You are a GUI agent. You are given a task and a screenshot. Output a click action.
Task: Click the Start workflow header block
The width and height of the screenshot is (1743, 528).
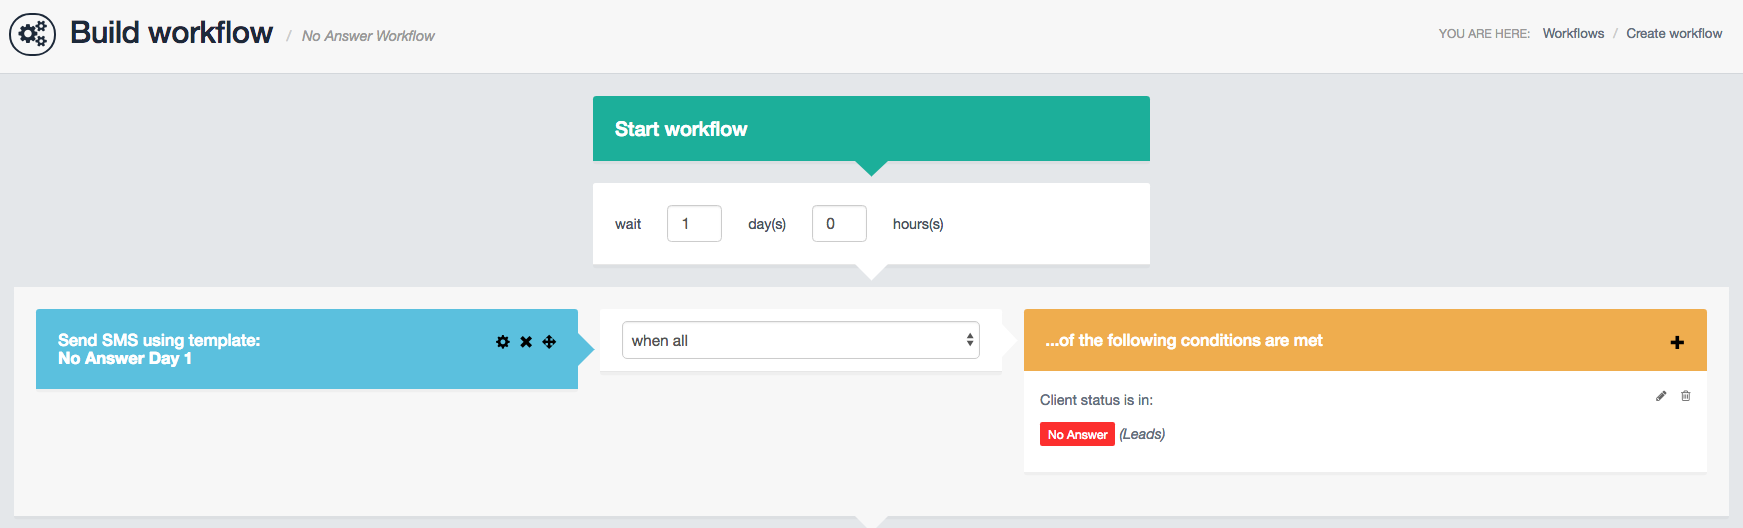[871, 129]
